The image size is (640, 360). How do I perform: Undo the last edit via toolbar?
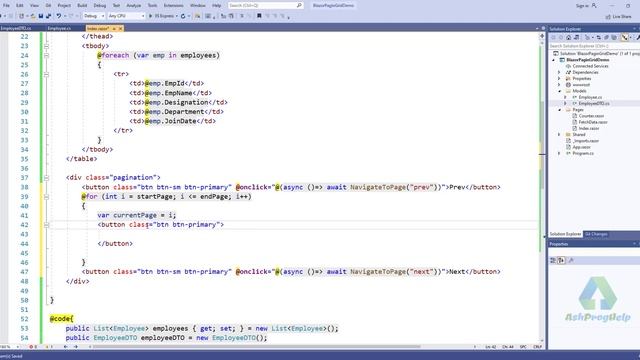(x=59, y=16)
